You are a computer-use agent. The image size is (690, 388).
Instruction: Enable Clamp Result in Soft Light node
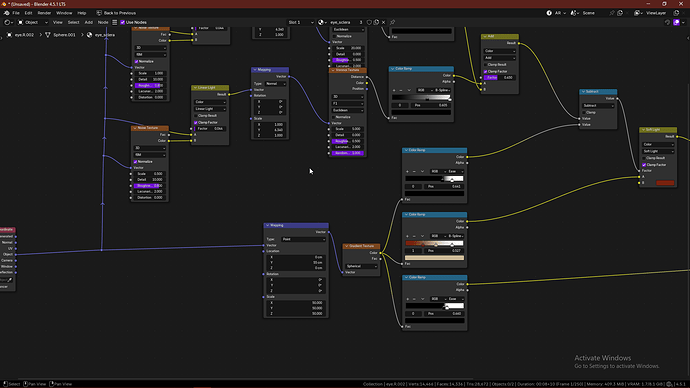[644, 158]
